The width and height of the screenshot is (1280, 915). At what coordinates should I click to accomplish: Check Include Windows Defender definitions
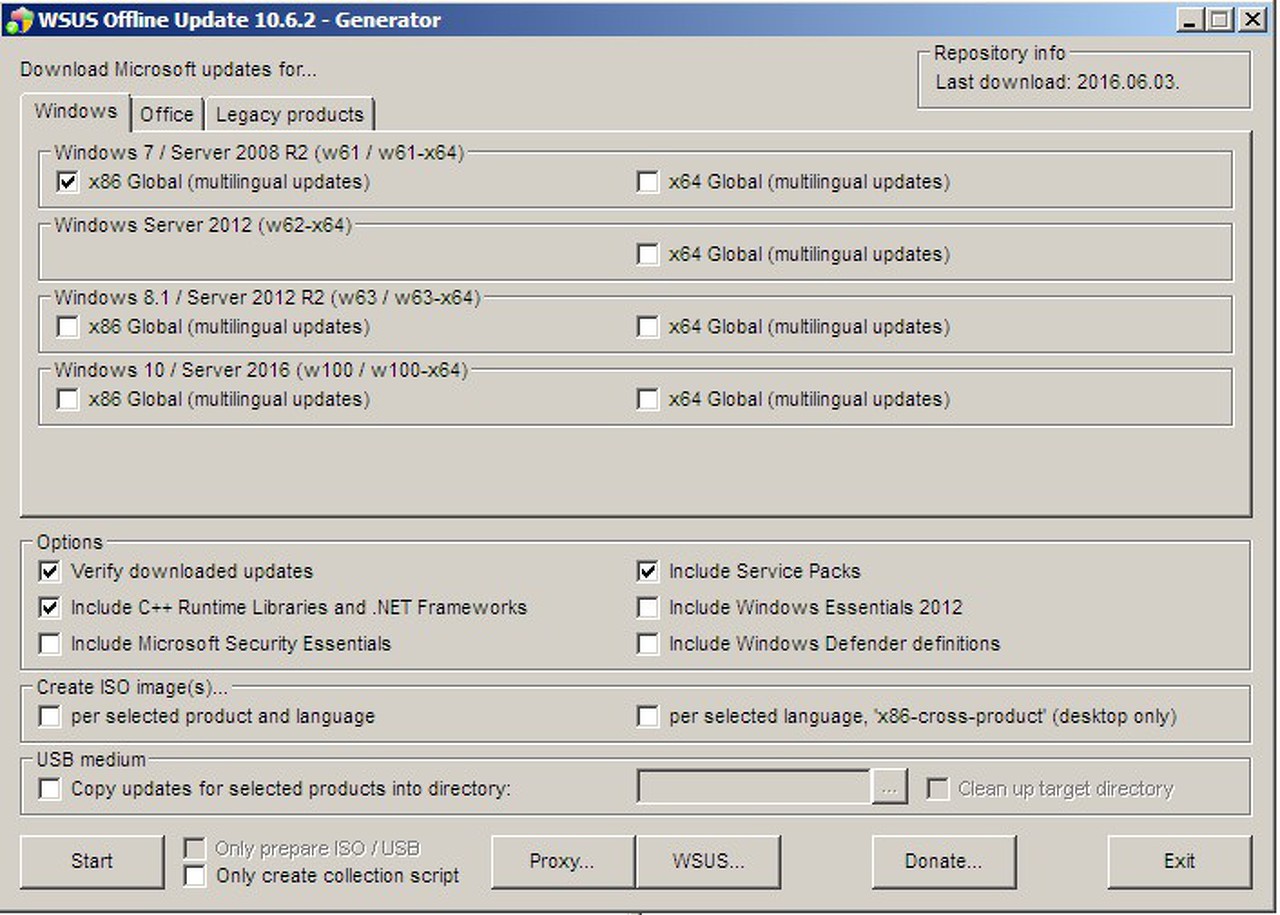[648, 644]
